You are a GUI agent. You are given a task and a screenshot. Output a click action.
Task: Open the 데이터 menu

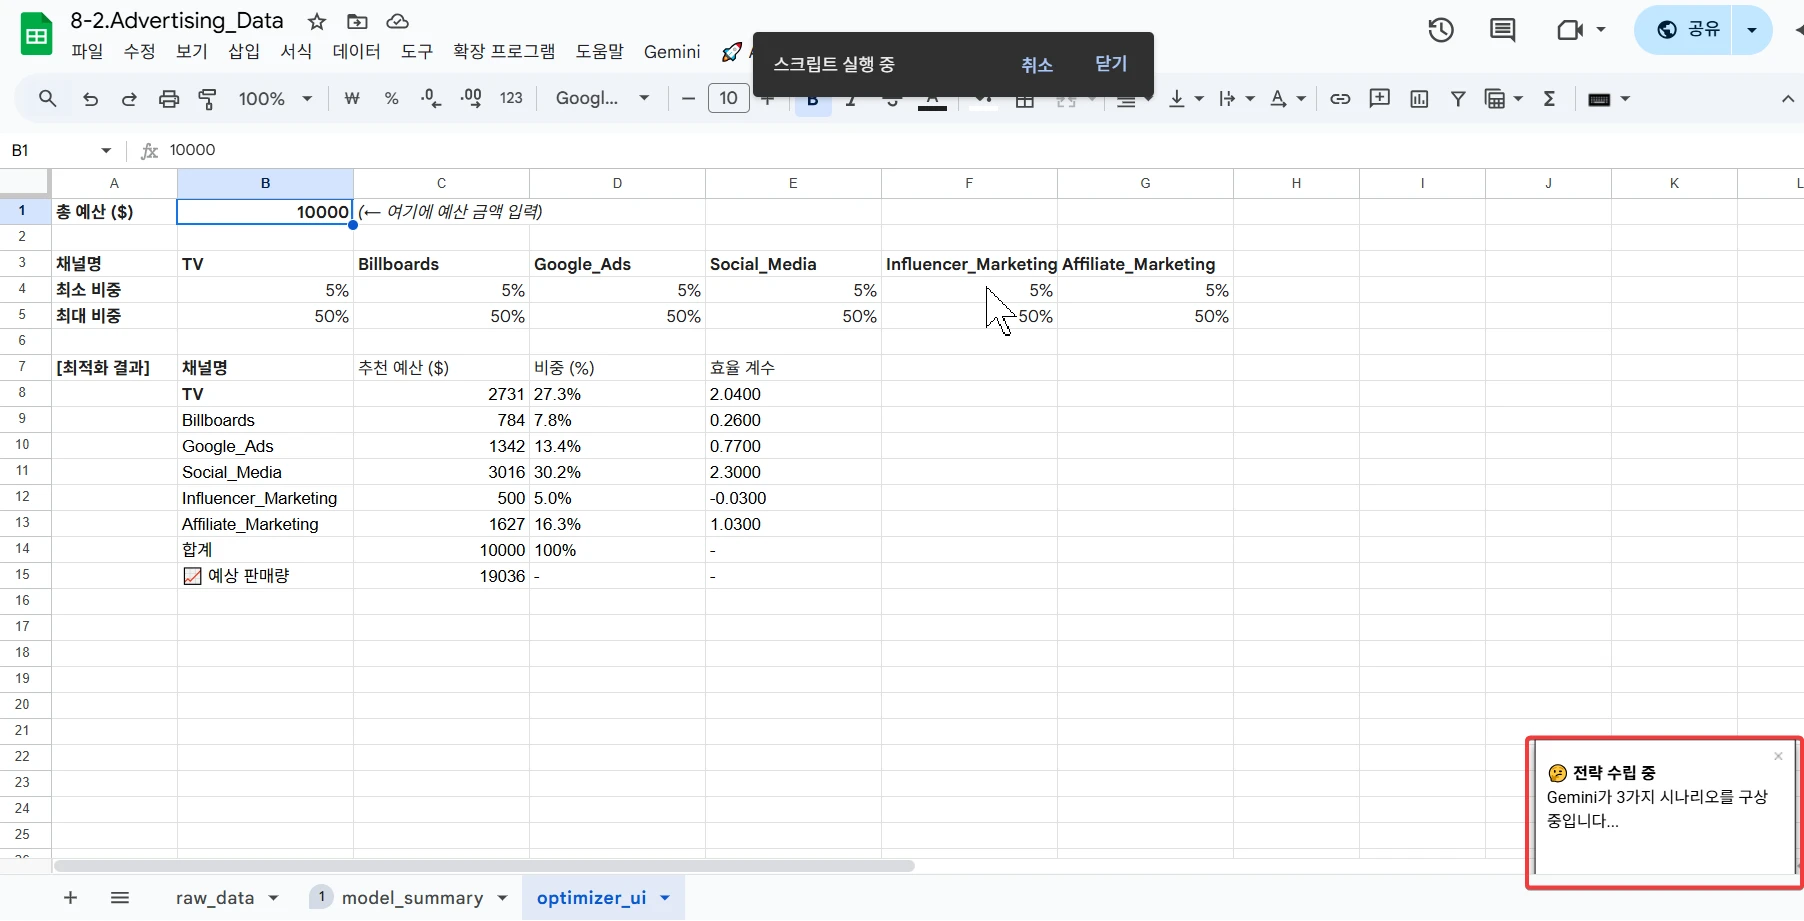pos(356,52)
